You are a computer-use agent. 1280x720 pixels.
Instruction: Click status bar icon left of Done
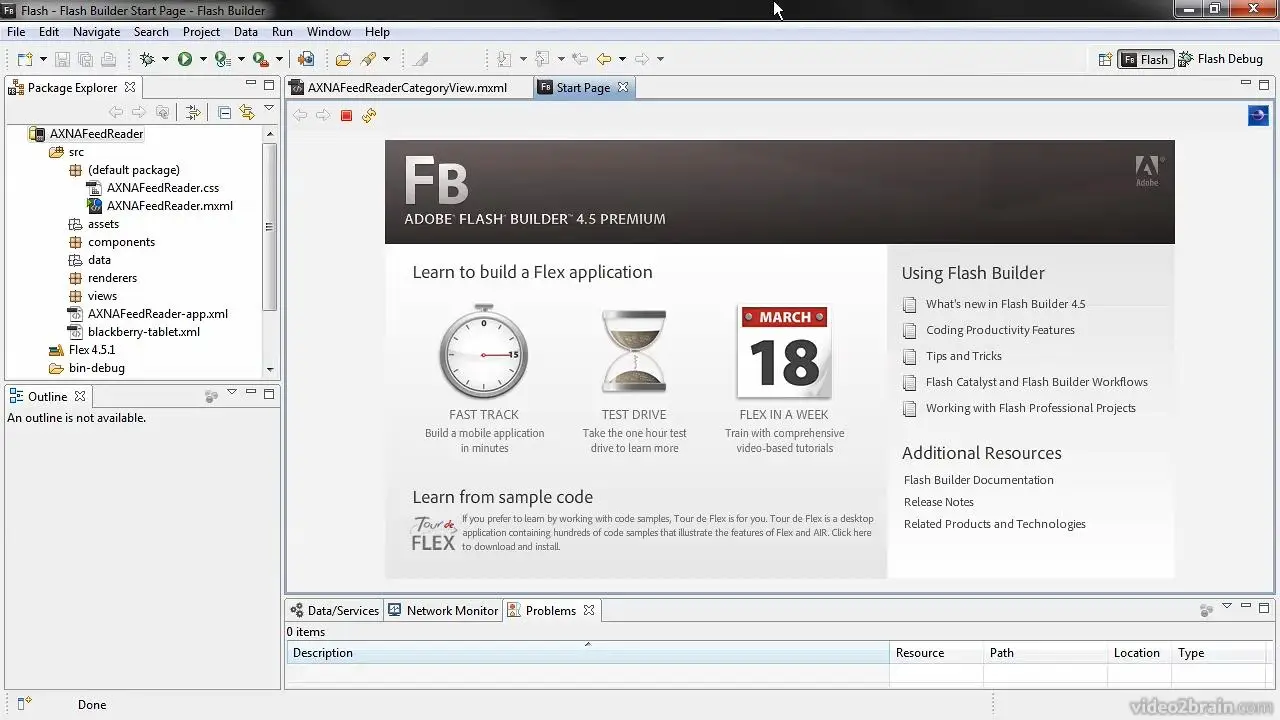click(x=25, y=704)
